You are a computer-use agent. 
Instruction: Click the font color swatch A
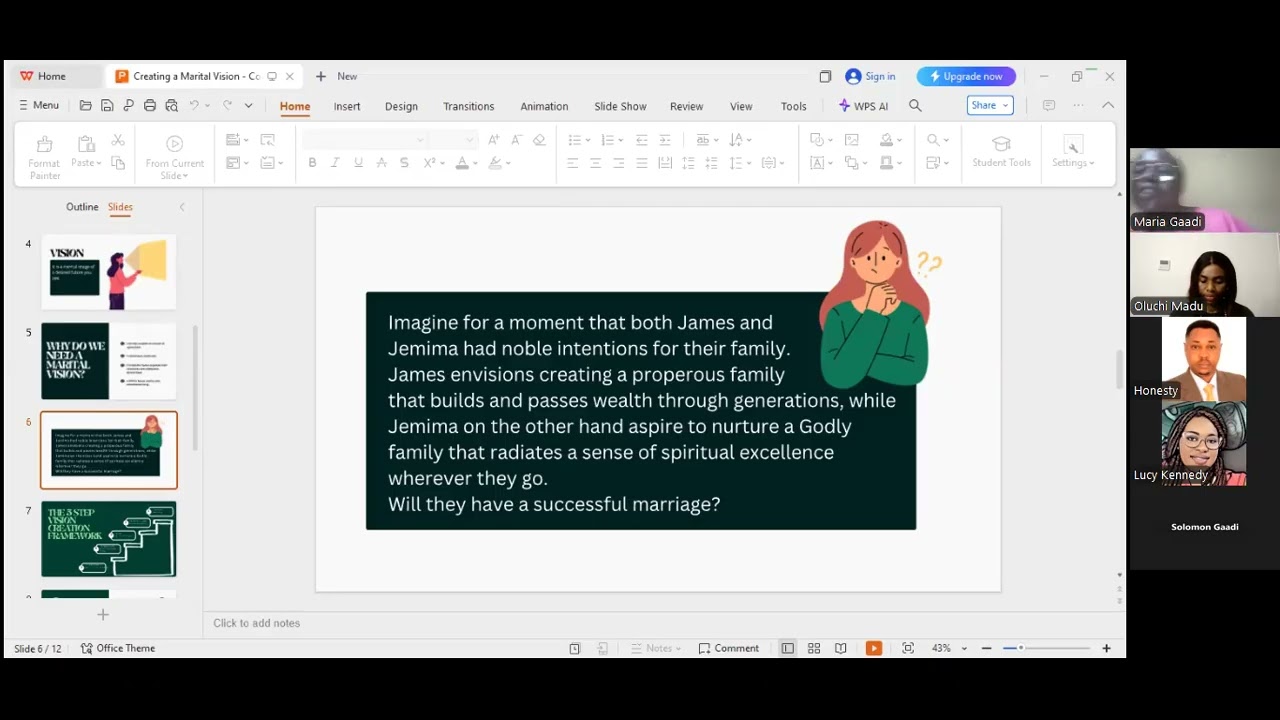pos(461,163)
